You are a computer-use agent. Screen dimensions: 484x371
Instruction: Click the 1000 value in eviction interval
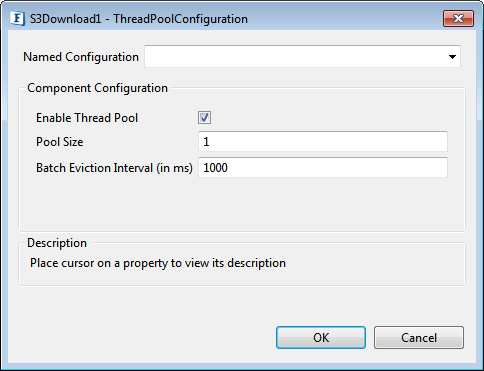tap(215, 168)
